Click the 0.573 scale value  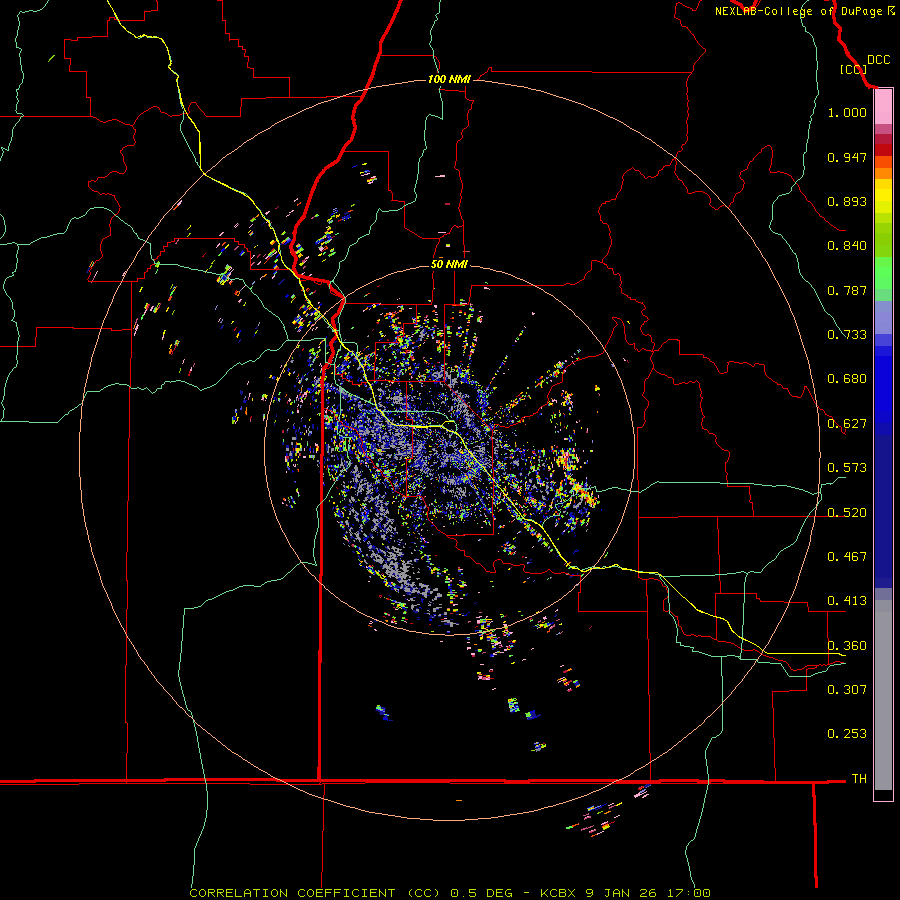[x=847, y=468]
